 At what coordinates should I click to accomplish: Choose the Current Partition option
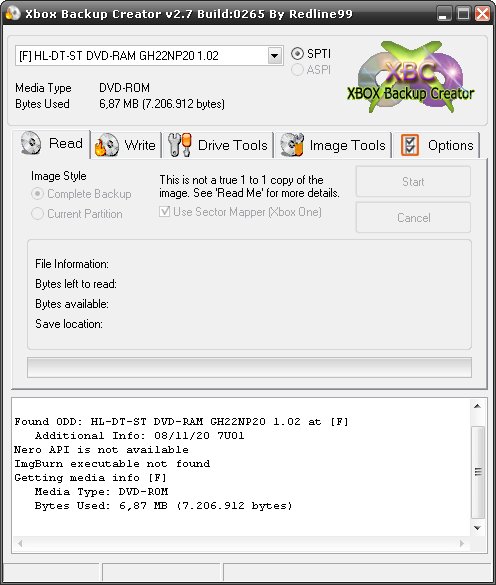(37, 214)
